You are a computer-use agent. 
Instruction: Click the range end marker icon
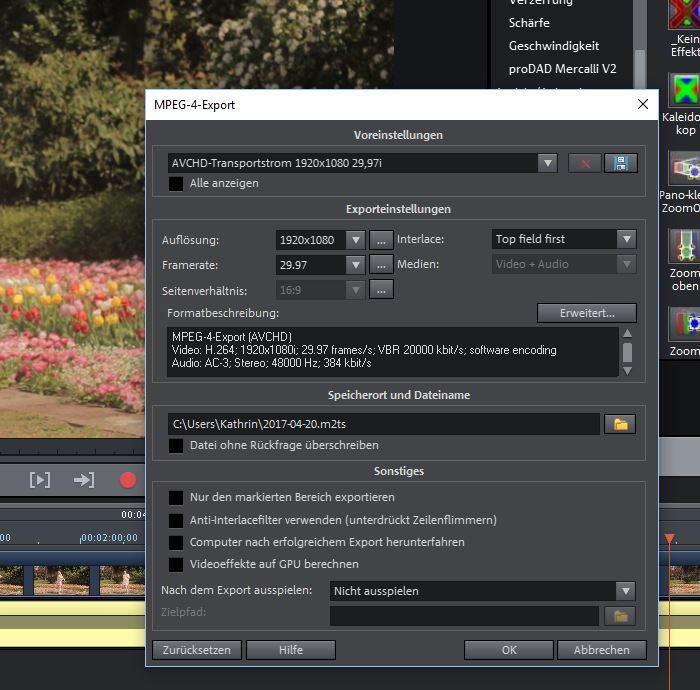[x=84, y=480]
